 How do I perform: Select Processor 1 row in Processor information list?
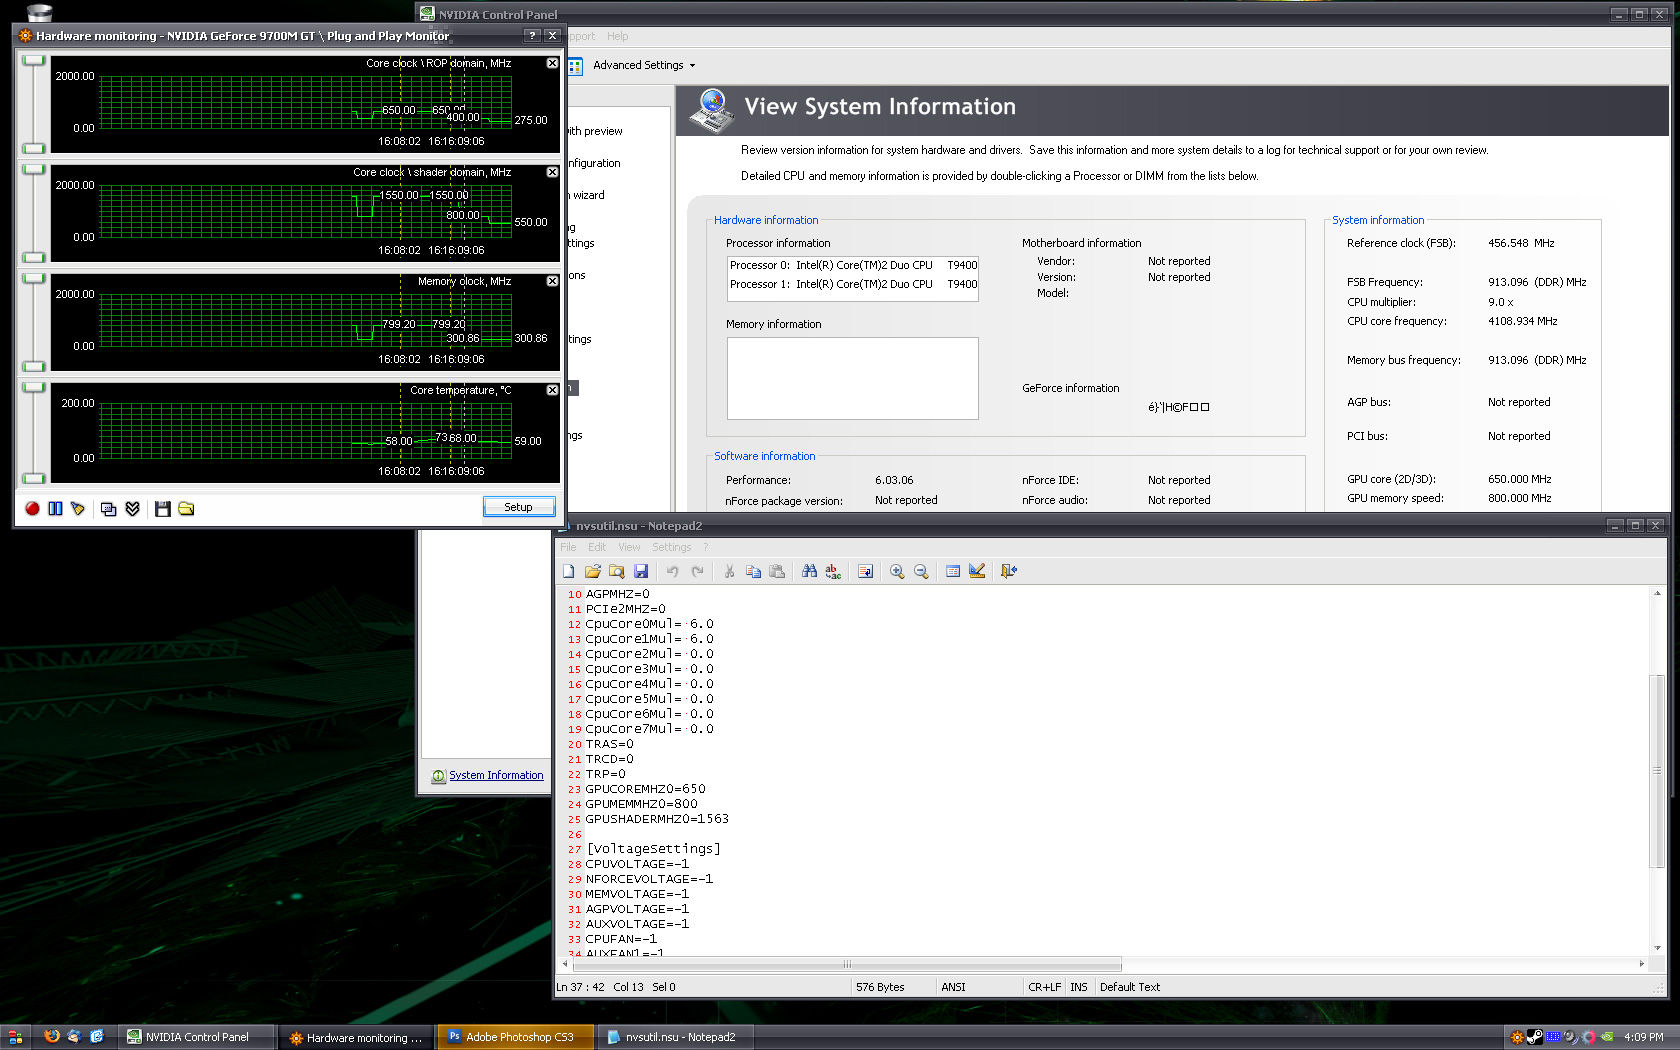(853, 284)
